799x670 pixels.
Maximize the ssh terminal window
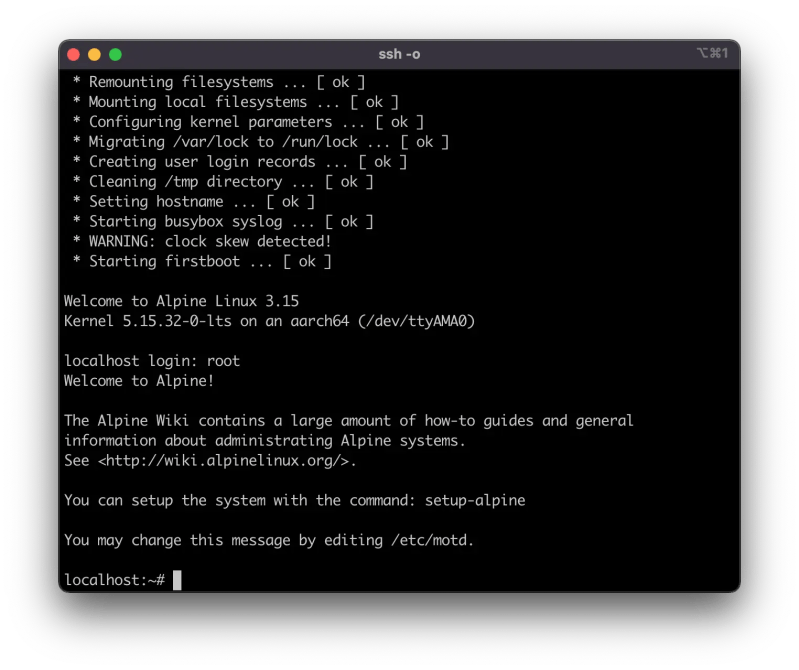click(x=115, y=55)
